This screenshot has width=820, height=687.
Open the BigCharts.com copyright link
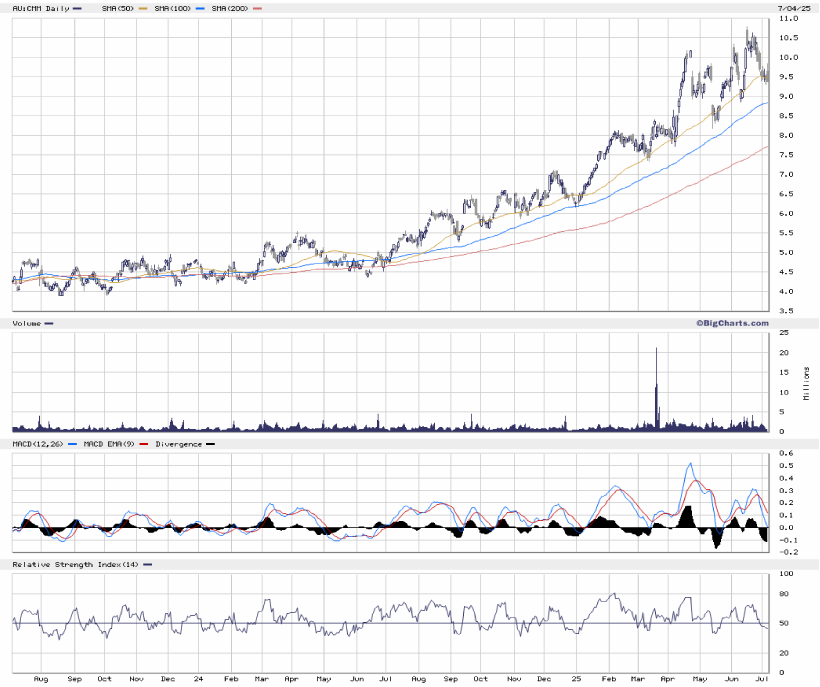coord(731,323)
